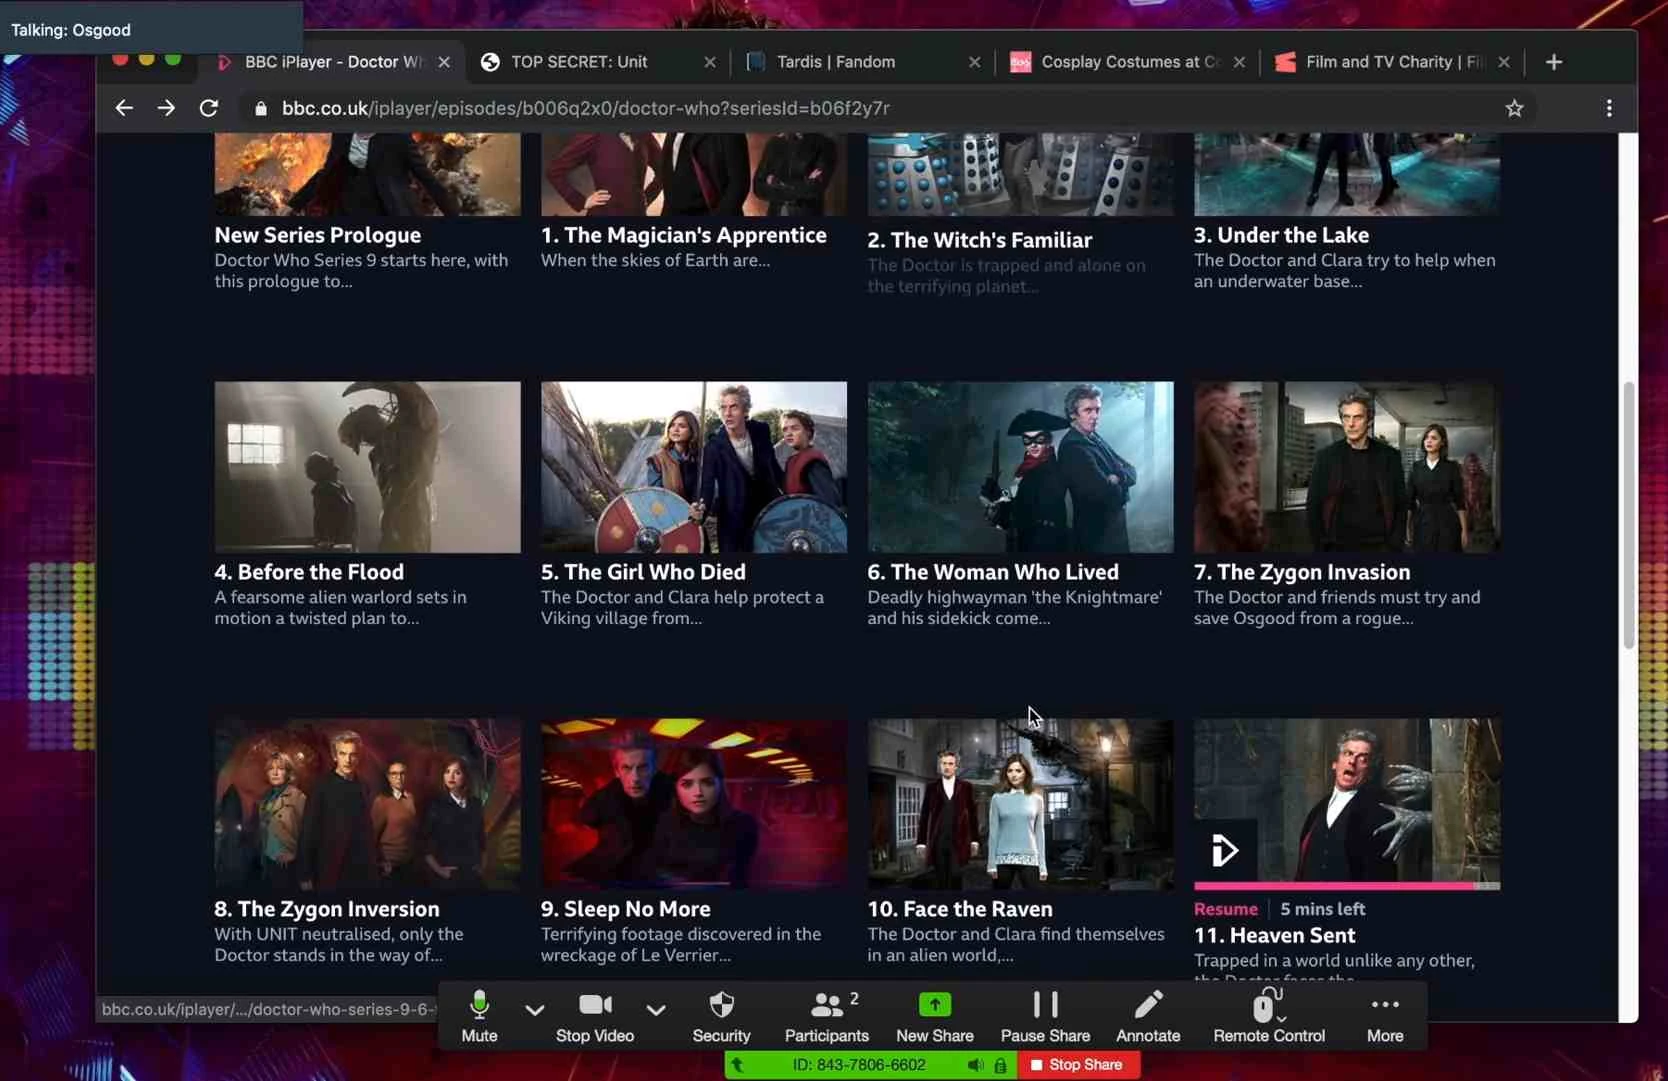
Task: Go forward in browser history
Action: coord(166,108)
